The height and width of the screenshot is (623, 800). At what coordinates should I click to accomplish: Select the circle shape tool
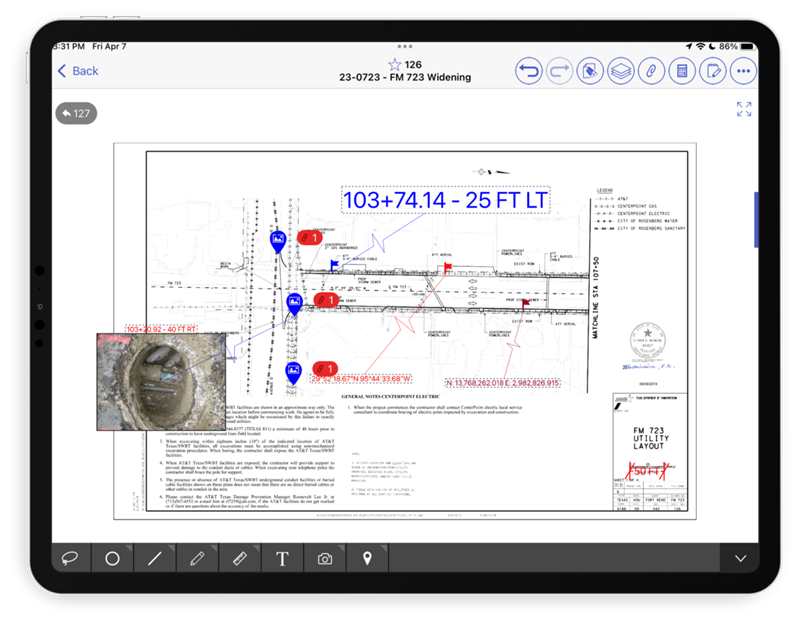pos(112,558)
